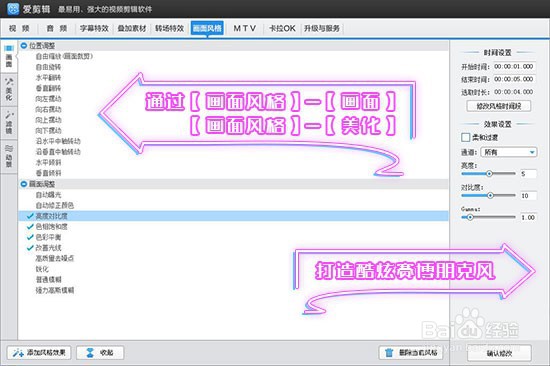Click the 收起 collapse button

(100, 352)
